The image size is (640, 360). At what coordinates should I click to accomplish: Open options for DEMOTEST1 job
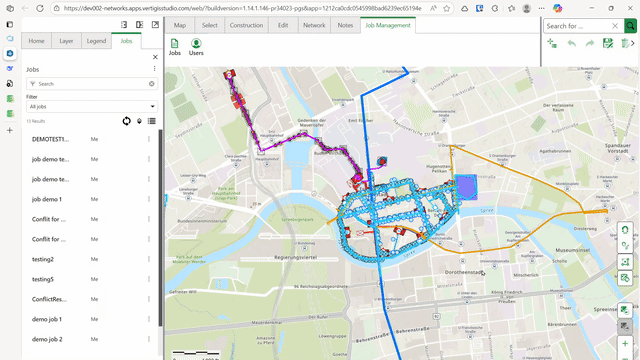[149, 139]
